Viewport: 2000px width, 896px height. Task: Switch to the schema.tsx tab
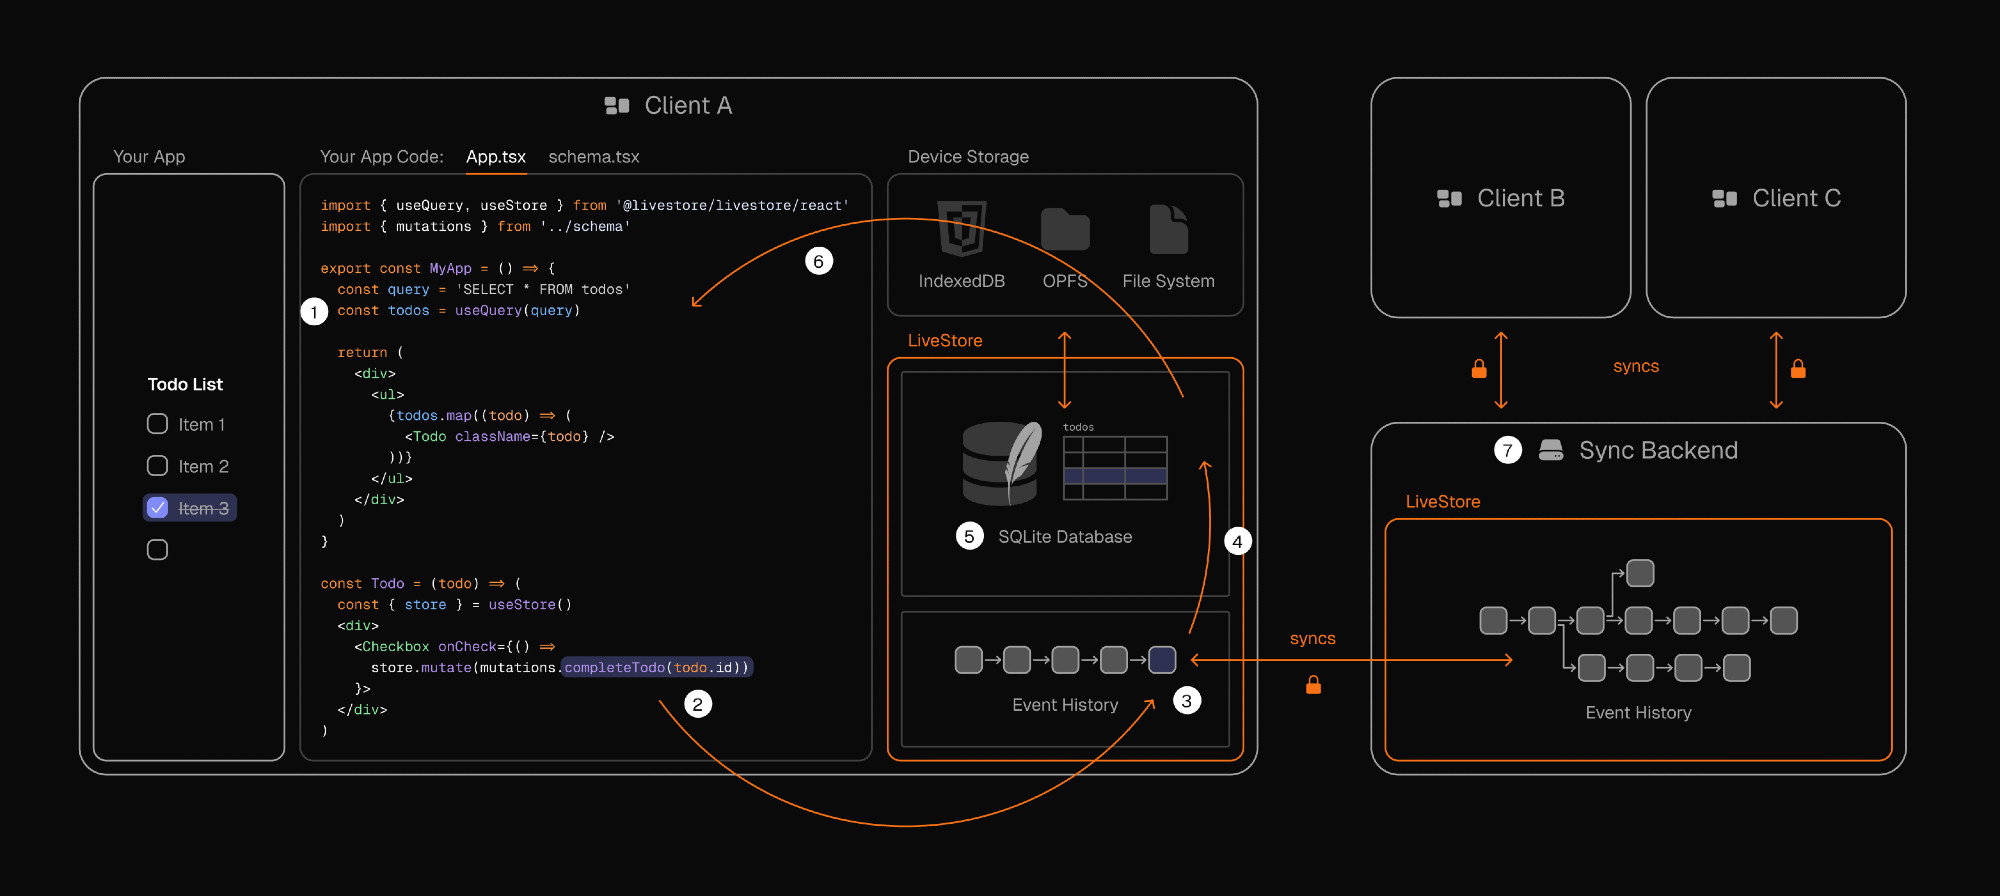tap(594, 157)
